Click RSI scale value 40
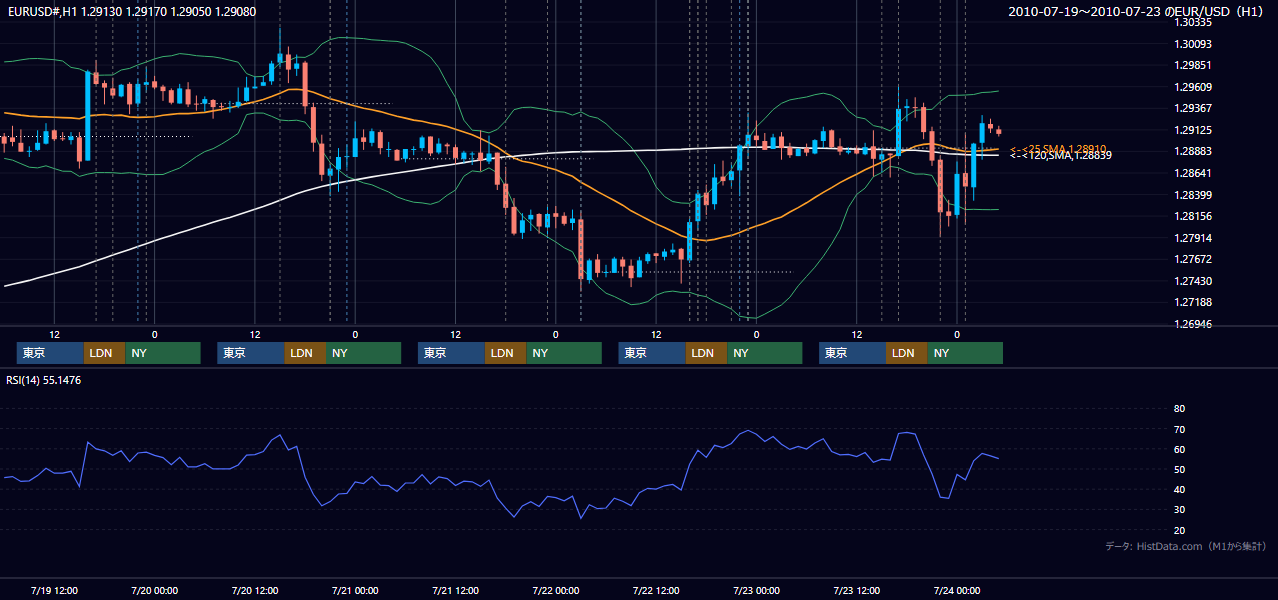This screenshot has height=600, width=1278. tap(1179, 489)
